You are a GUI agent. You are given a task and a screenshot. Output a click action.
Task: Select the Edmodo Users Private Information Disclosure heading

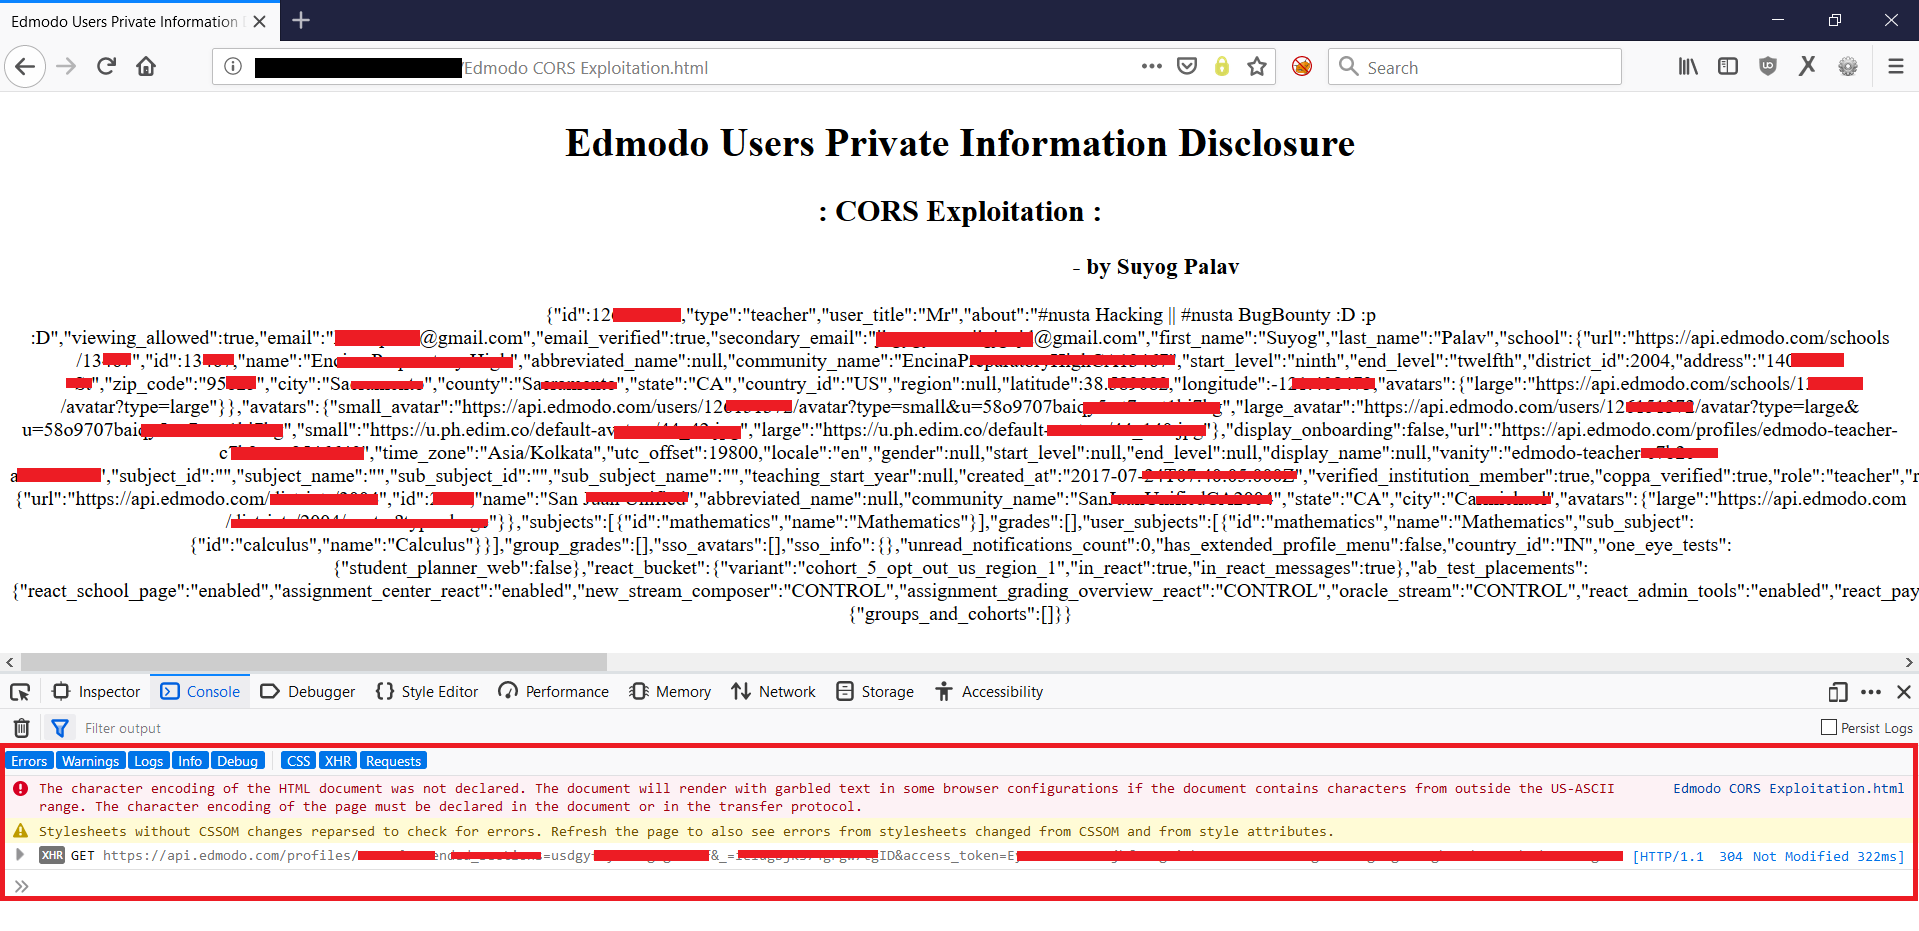click(x=960, y=143)
